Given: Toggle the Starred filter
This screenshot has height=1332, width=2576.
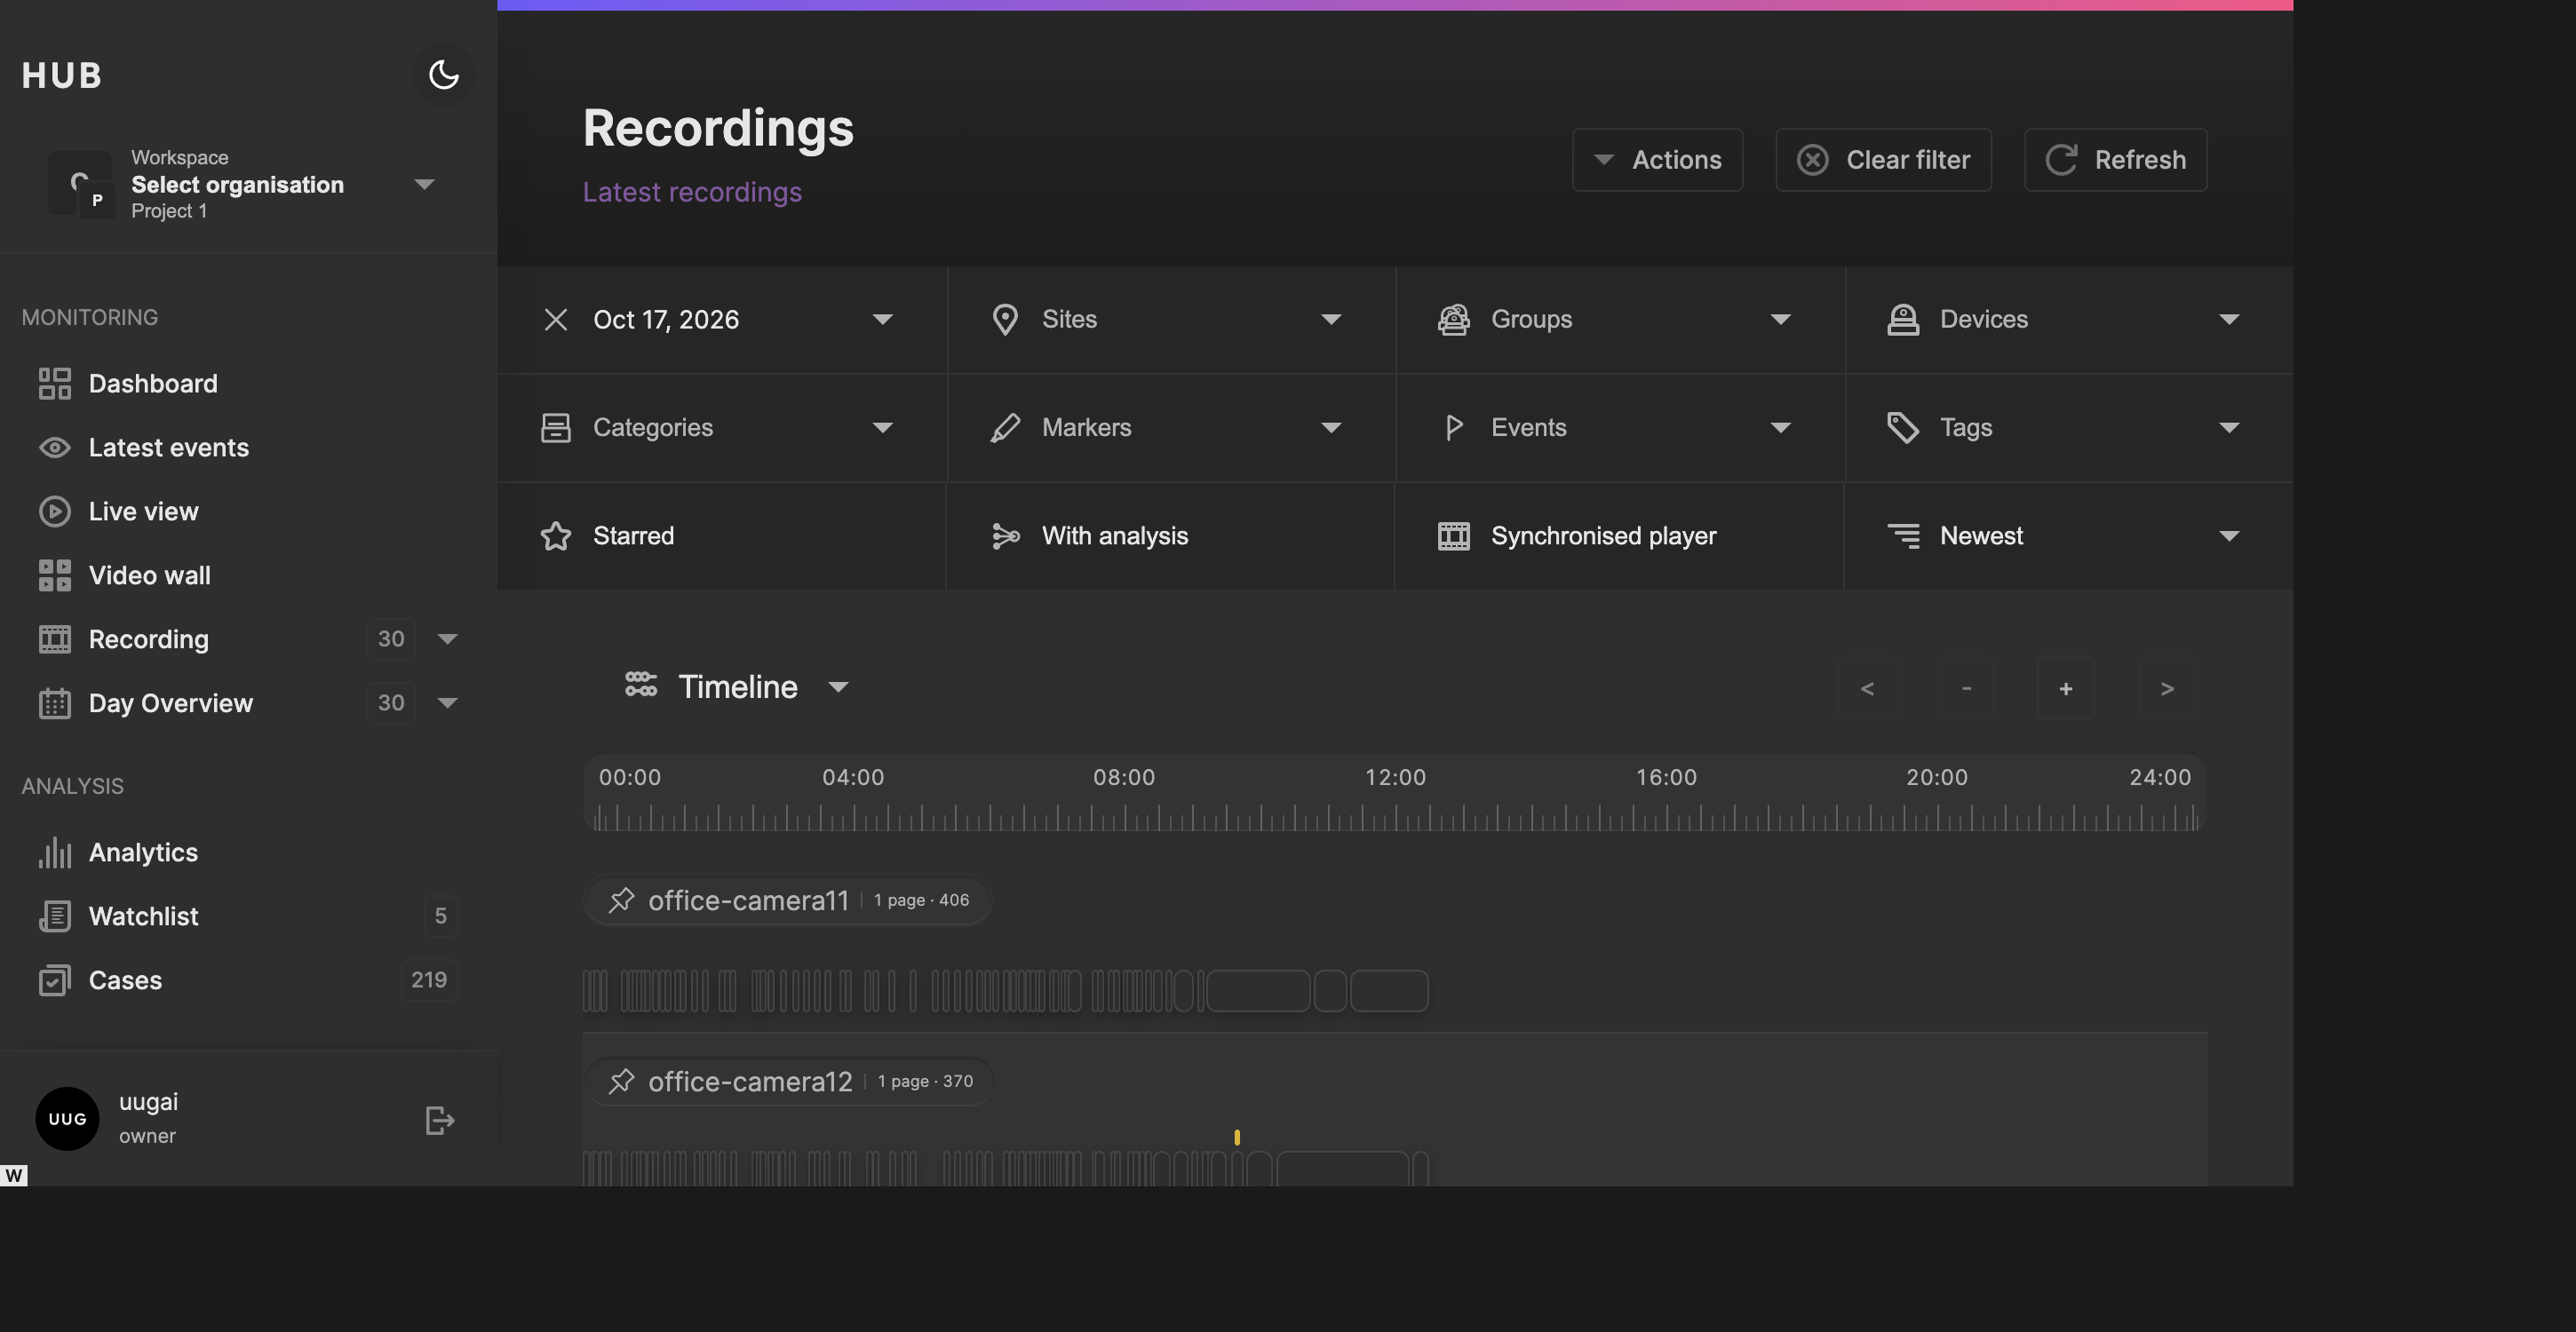Looking at the screenshot, I should point(721,536).
